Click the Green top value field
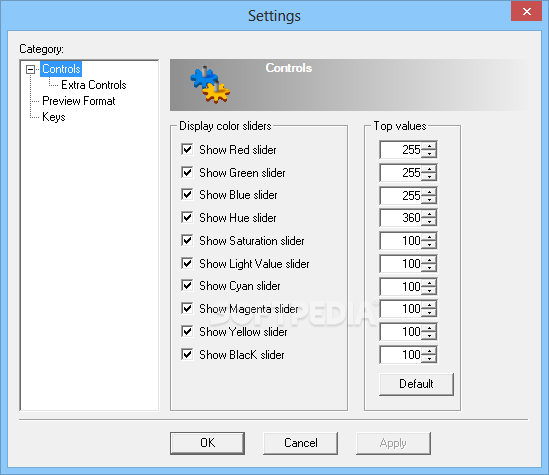Screen dimensions: 549x475 (401, 173)
